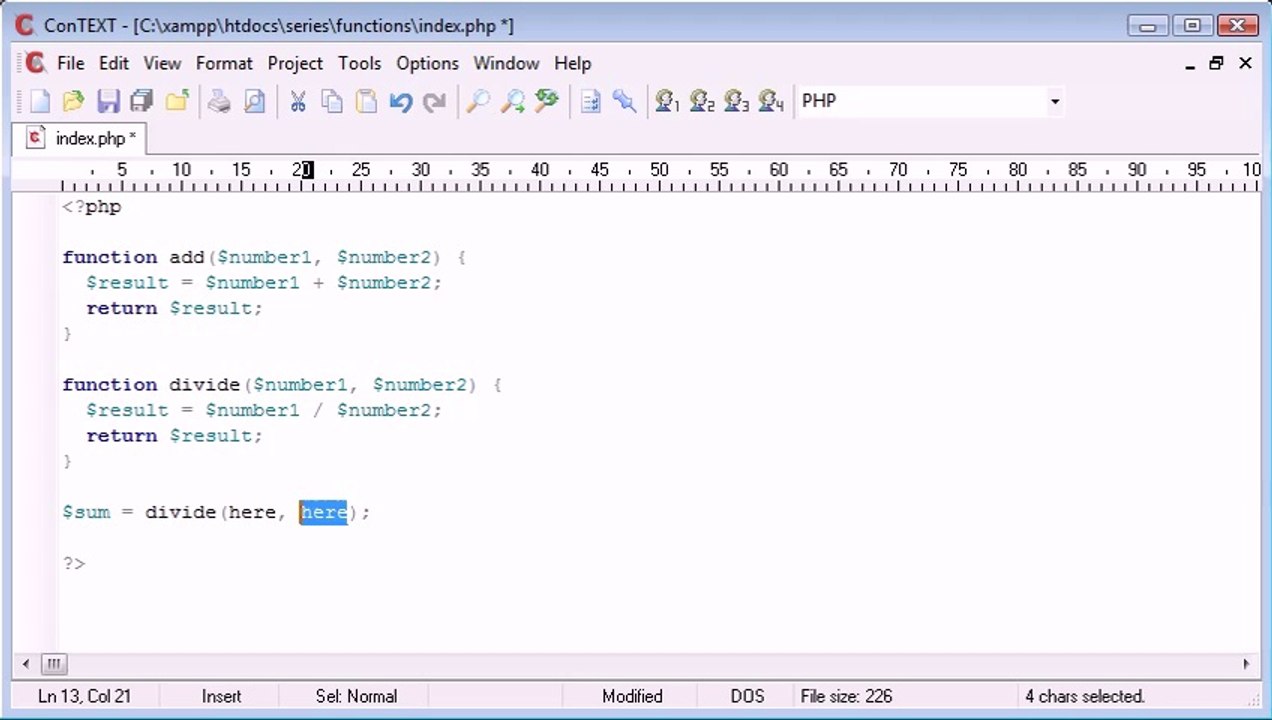Open the Format menu
1272x720 pixels.
[x=224, y=63]
